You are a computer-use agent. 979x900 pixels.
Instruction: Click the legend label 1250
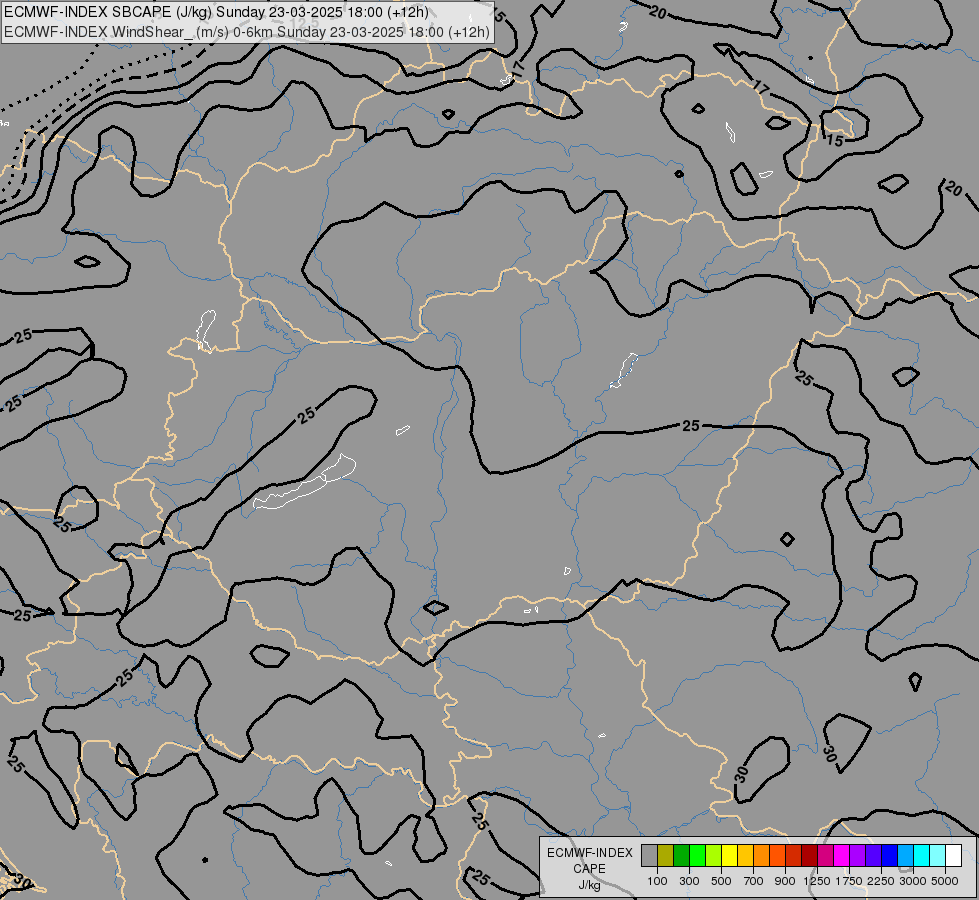click(817, 881)
